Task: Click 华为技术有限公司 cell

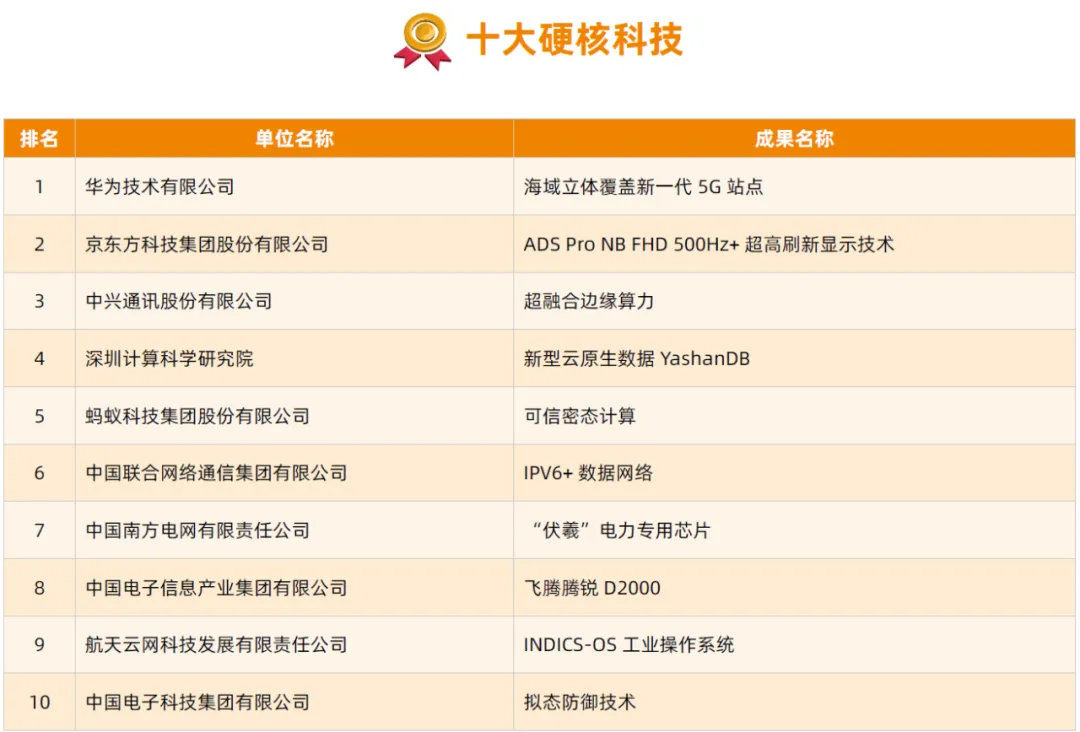Action: coord(294,186)
